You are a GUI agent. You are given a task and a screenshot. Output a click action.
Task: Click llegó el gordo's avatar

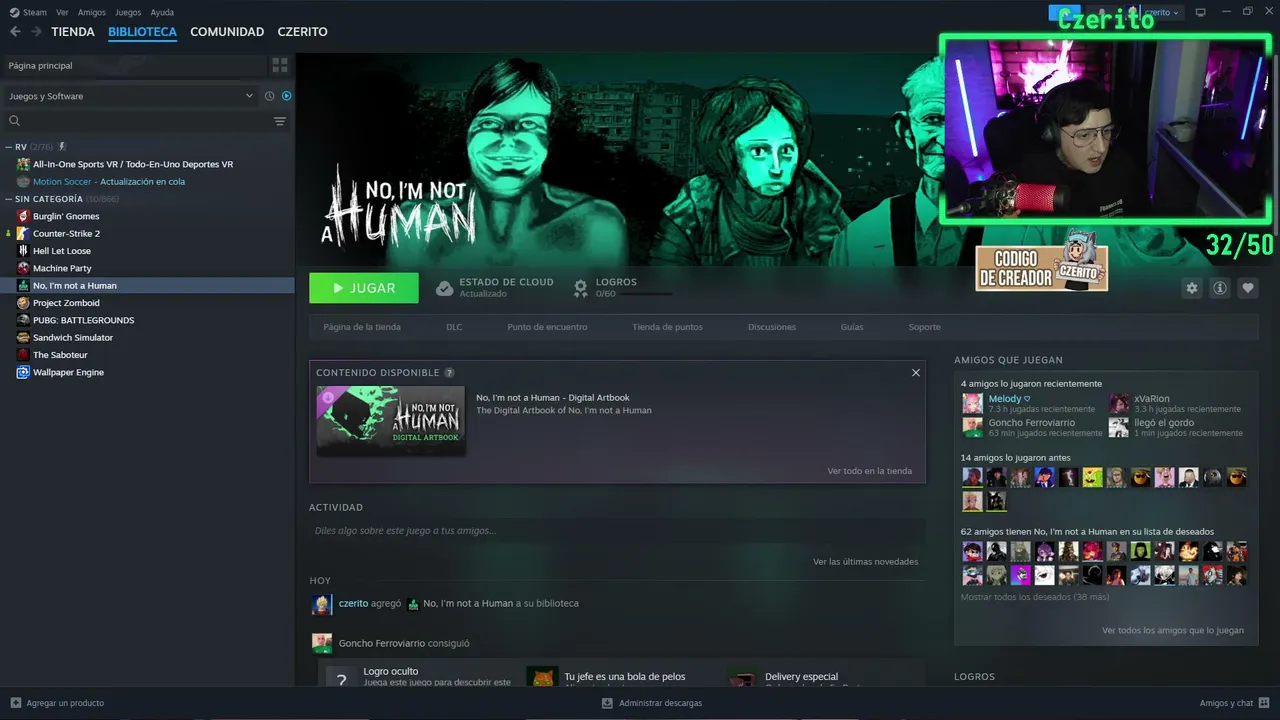click(x=1118, y=427)
